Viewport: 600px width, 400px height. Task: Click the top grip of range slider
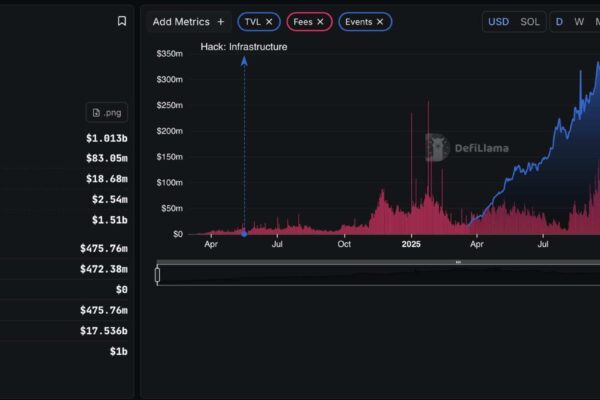coord(458,262)
